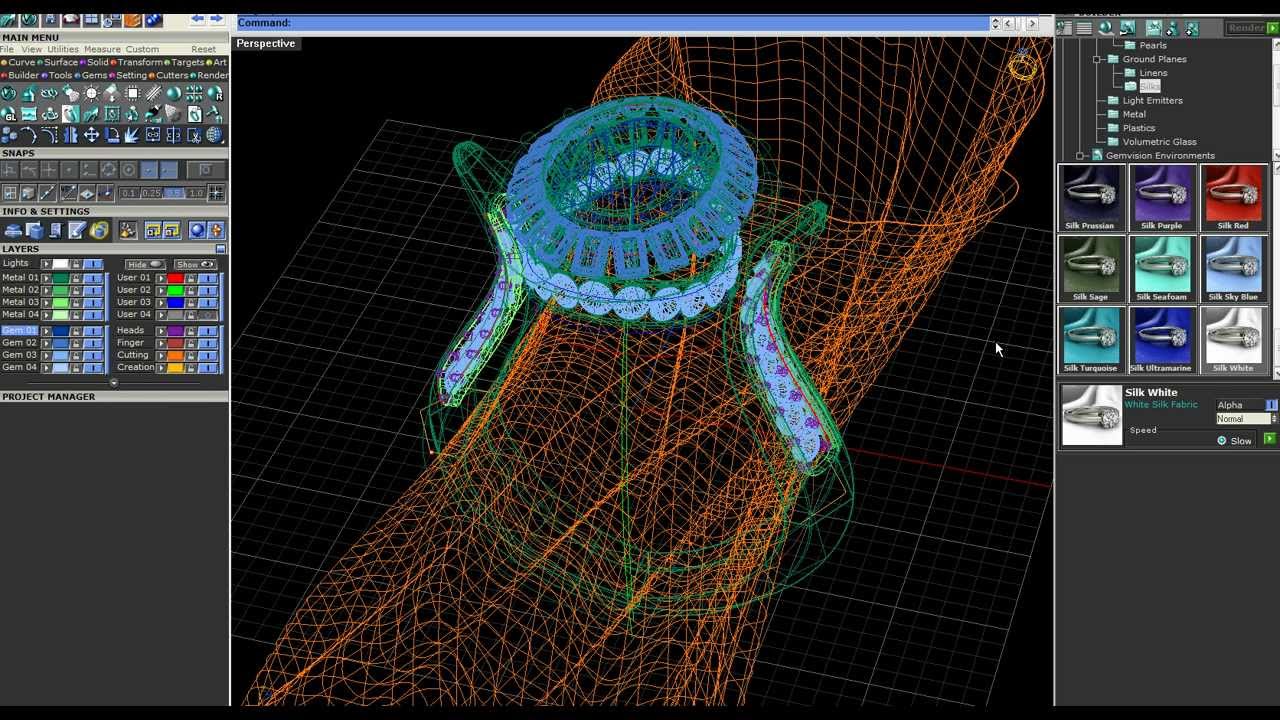Click the Render button with green arrow
The width and height of the screenshot is (1280, 720).
(x=1251, y=28)
